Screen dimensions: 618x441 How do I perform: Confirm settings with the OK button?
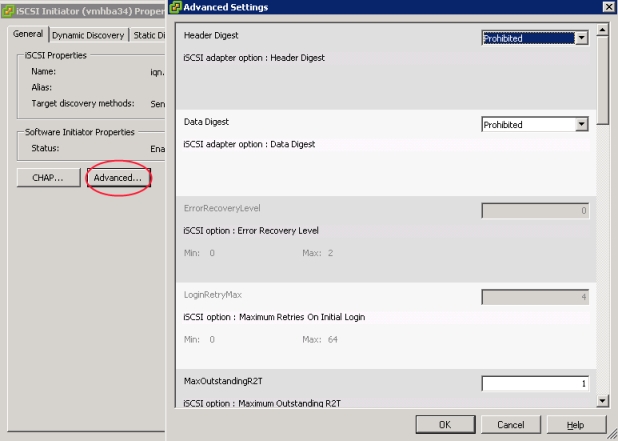[446, 424]
